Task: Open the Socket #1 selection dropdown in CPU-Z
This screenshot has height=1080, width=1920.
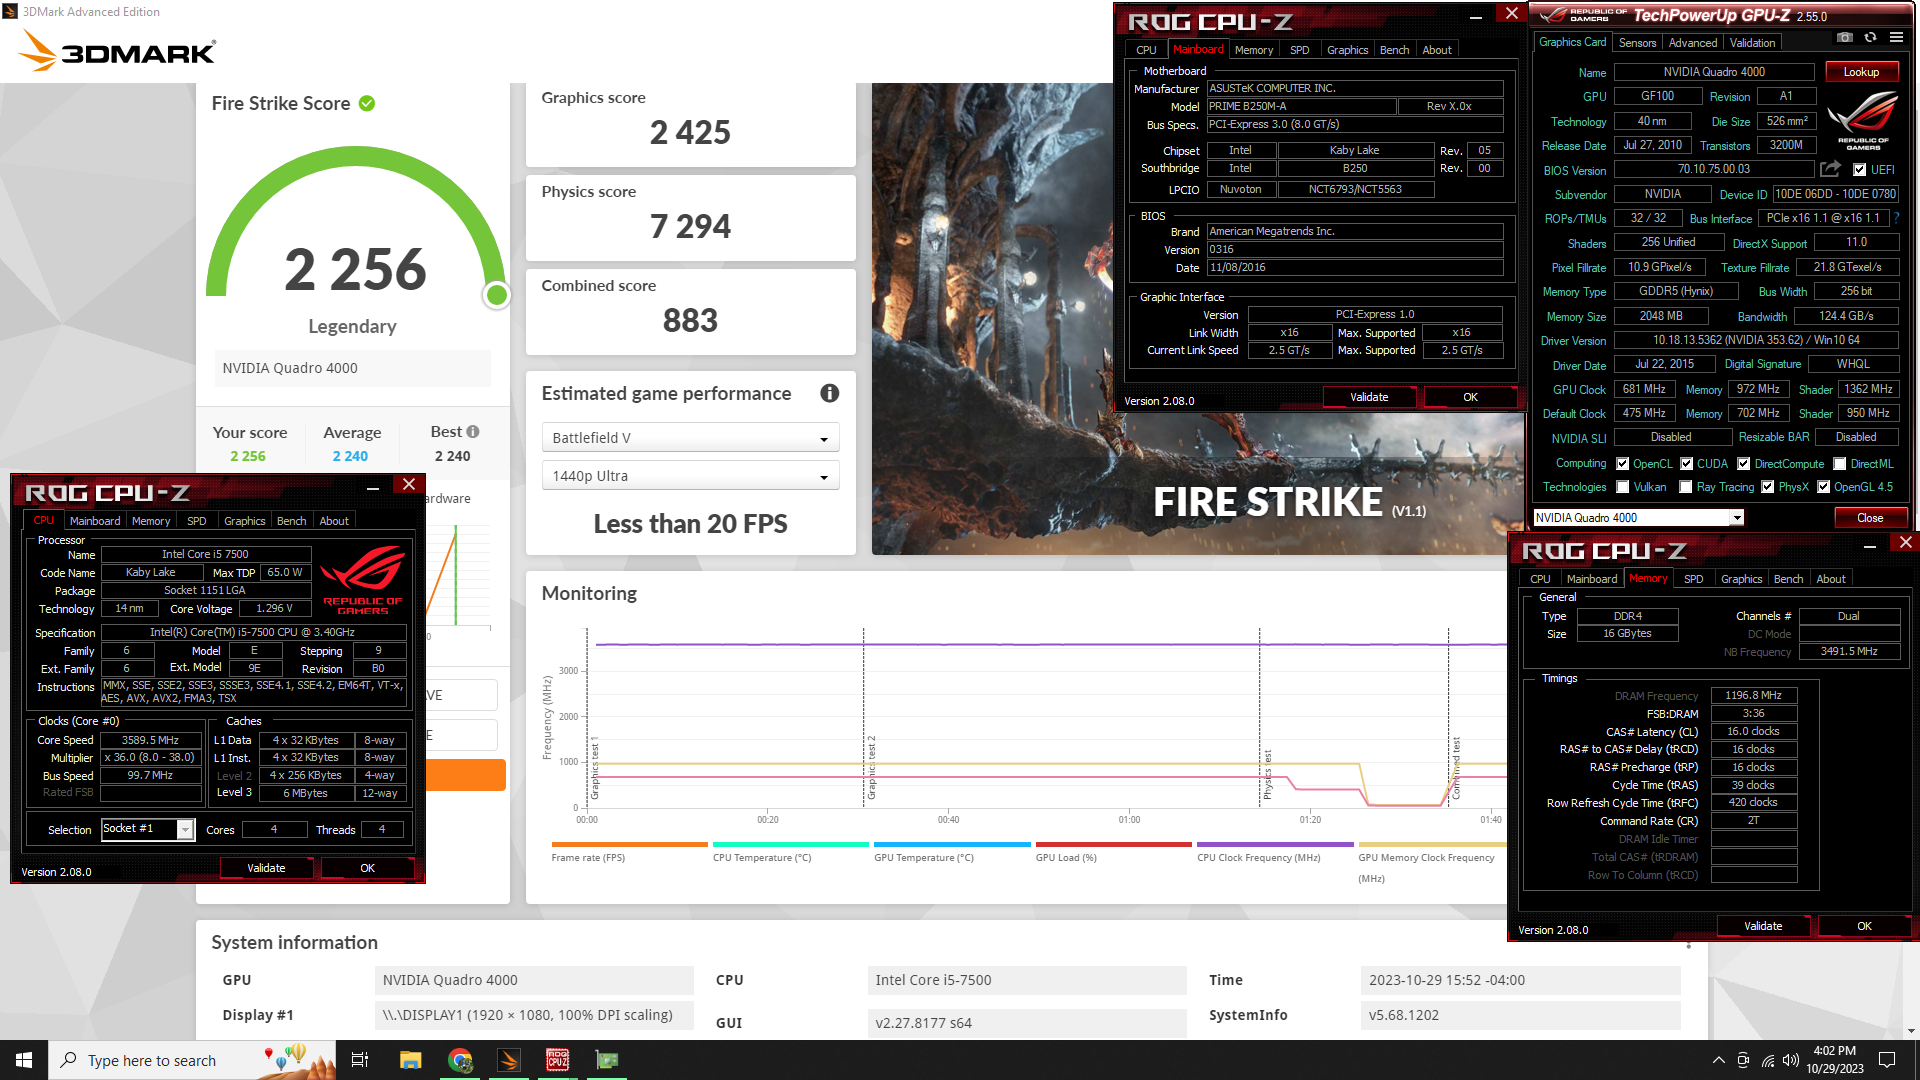Action: 147,829
